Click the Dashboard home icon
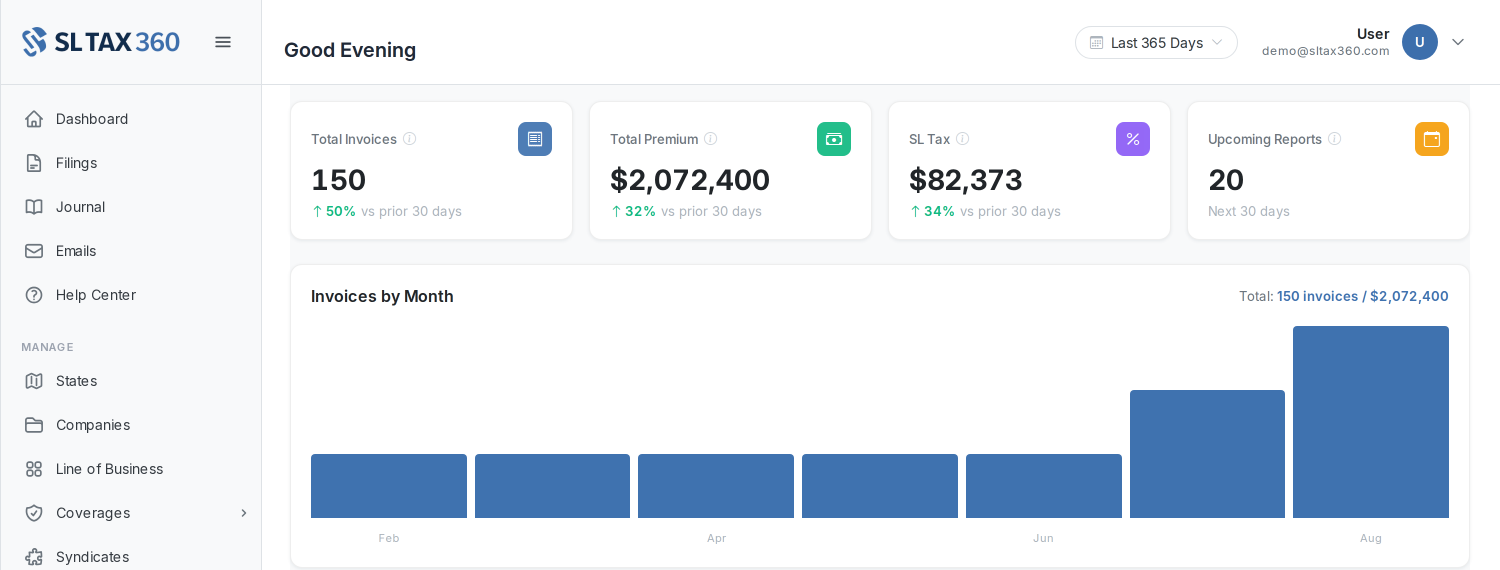 click(34, 119)
